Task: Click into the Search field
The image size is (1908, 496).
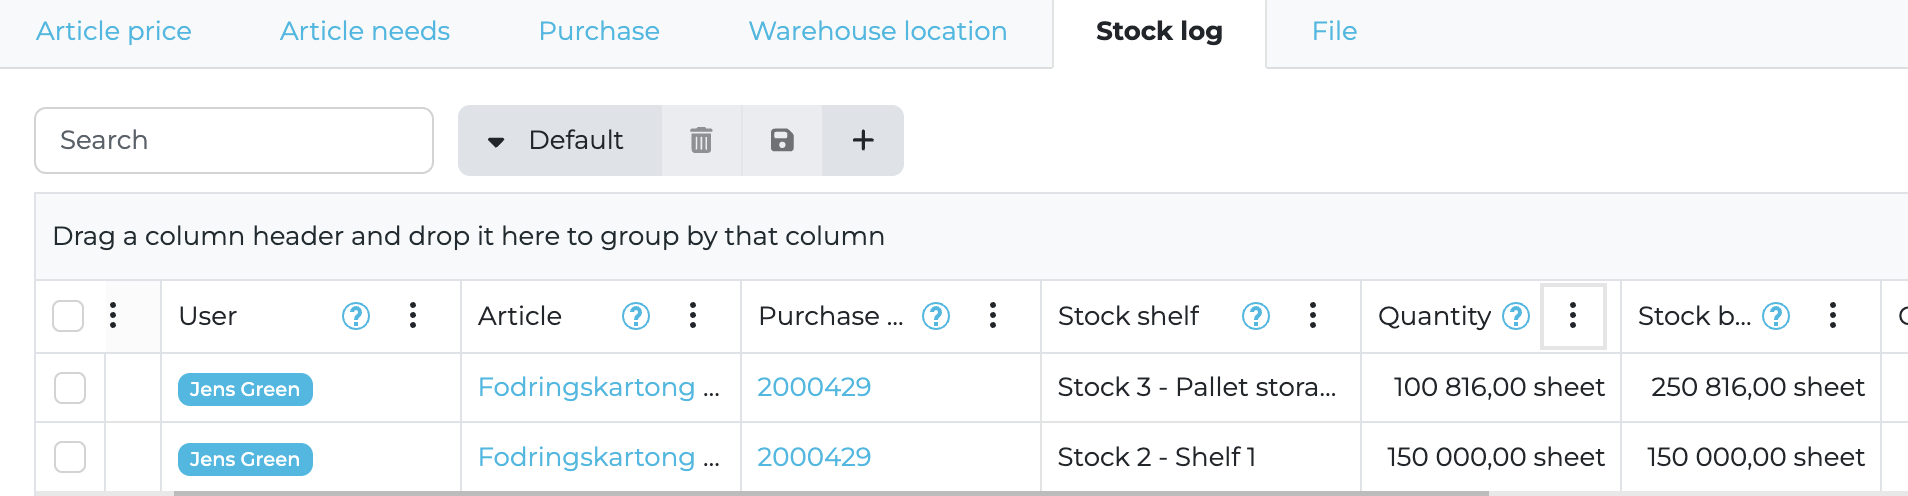Action: [234, 140]
